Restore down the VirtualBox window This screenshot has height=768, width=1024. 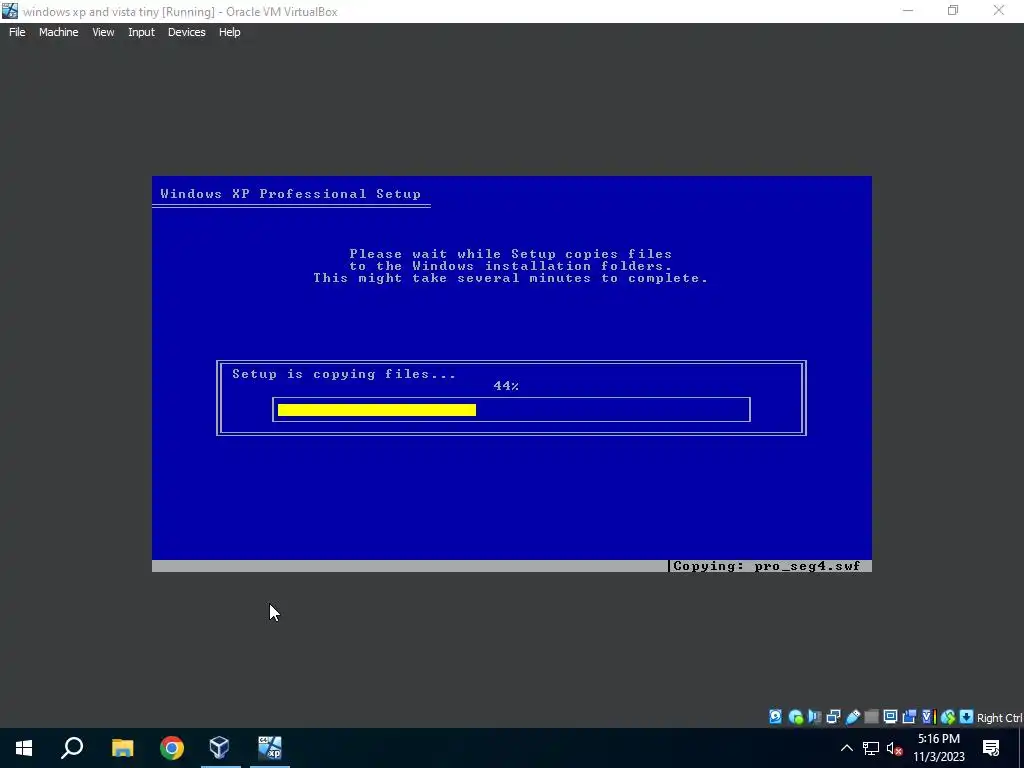953,10
